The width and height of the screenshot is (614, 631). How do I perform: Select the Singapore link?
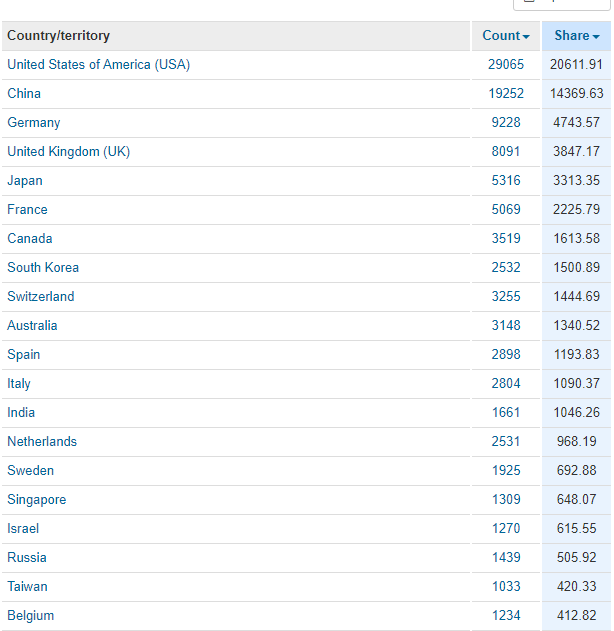click(37, 500)
